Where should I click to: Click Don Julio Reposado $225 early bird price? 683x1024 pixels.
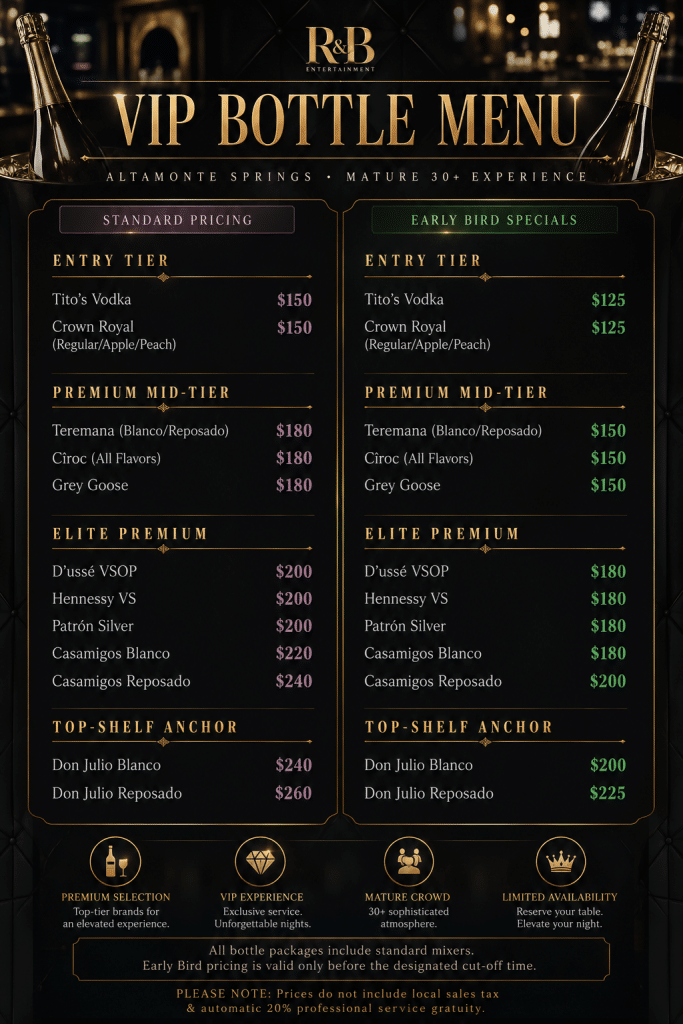click(x=607, y=793)
